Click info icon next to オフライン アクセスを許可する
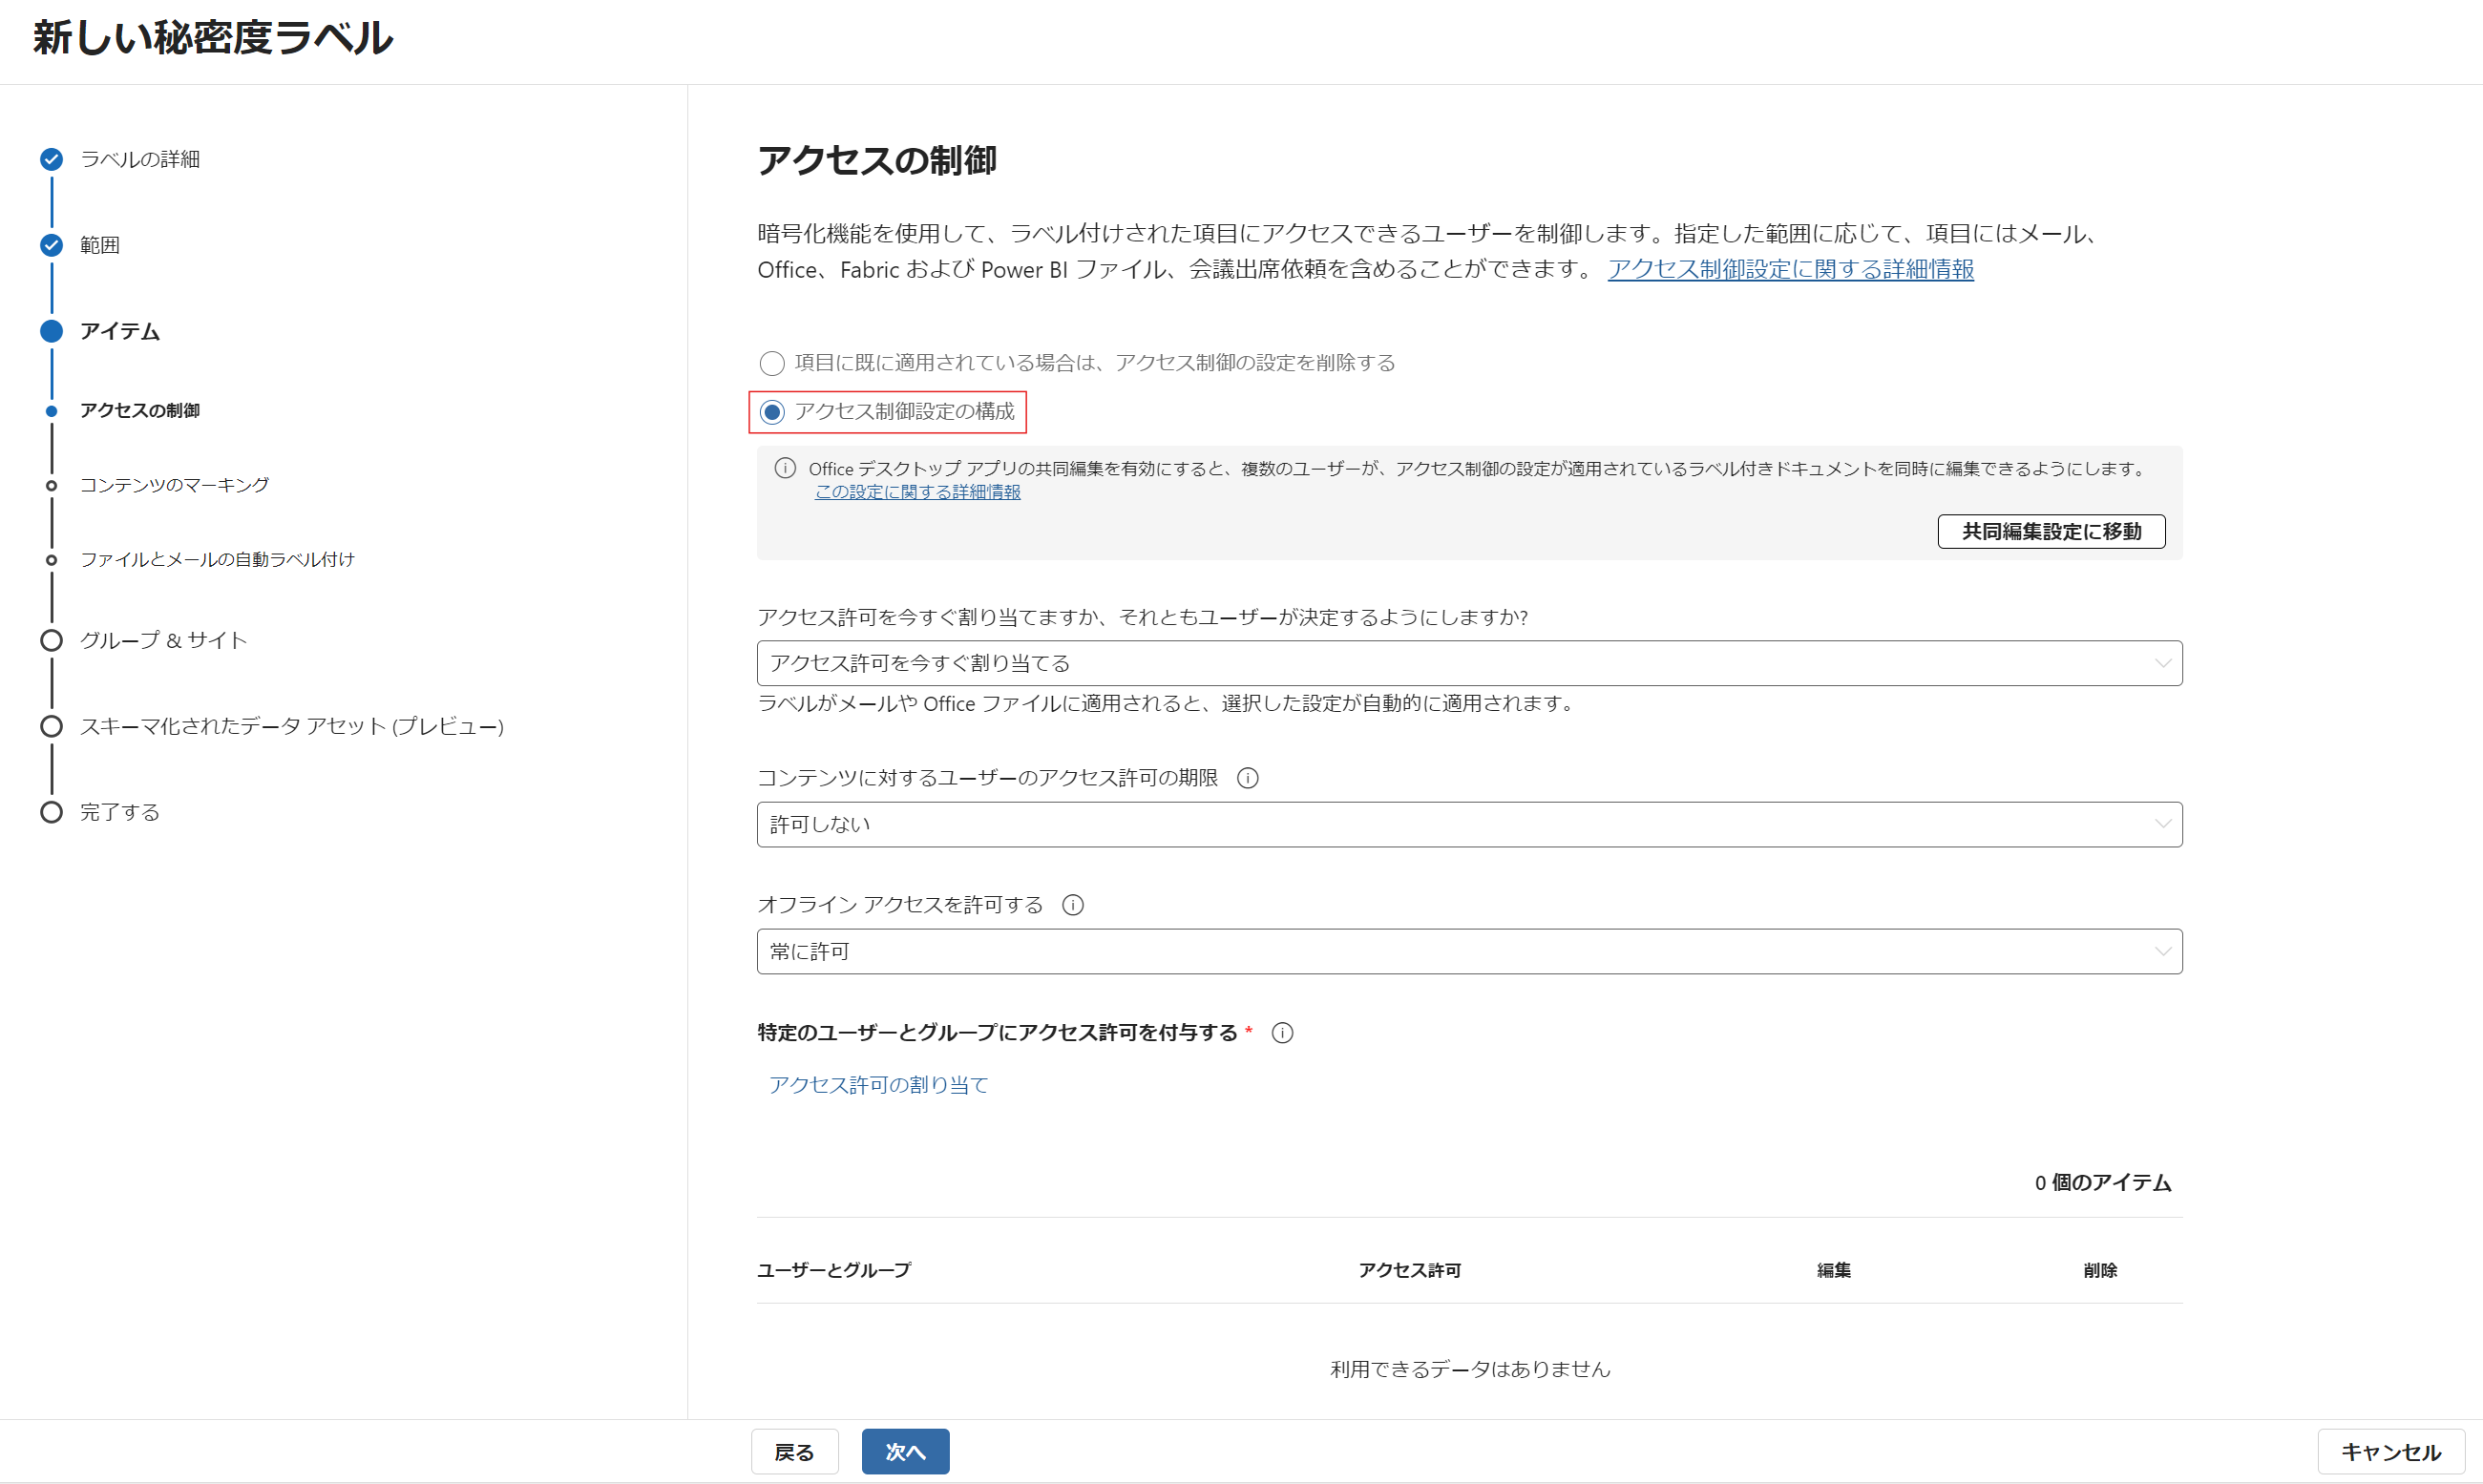This screenshot has height=1484, width=2483. pyautogui.click(x=1072, y=905)
